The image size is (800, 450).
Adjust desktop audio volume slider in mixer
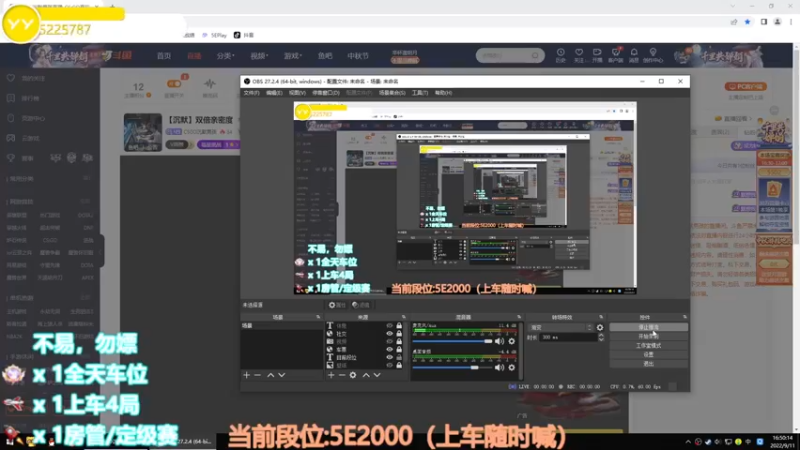tap(453, 367)
